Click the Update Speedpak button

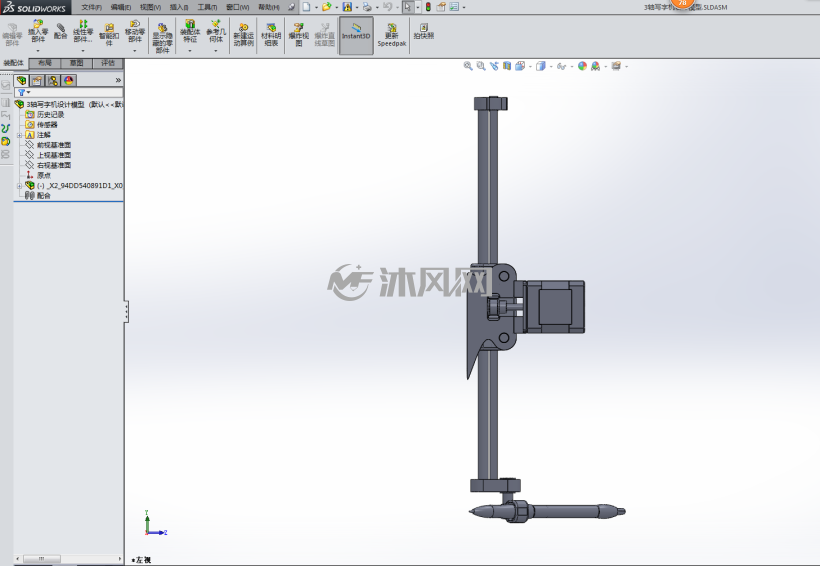[x=392, y=35]
